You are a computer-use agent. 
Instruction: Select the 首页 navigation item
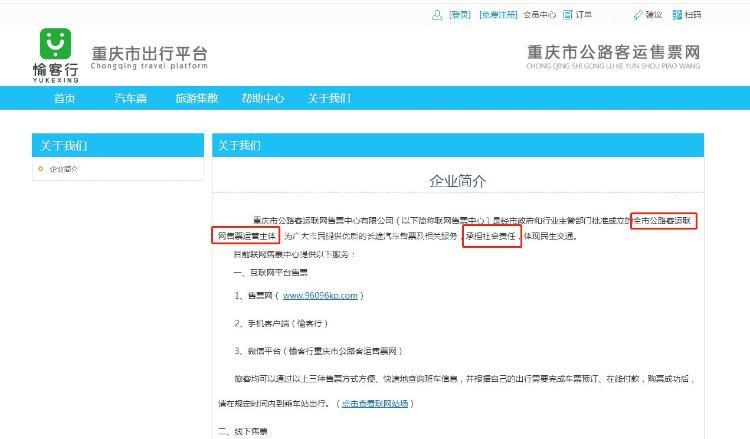coord(65,98)
